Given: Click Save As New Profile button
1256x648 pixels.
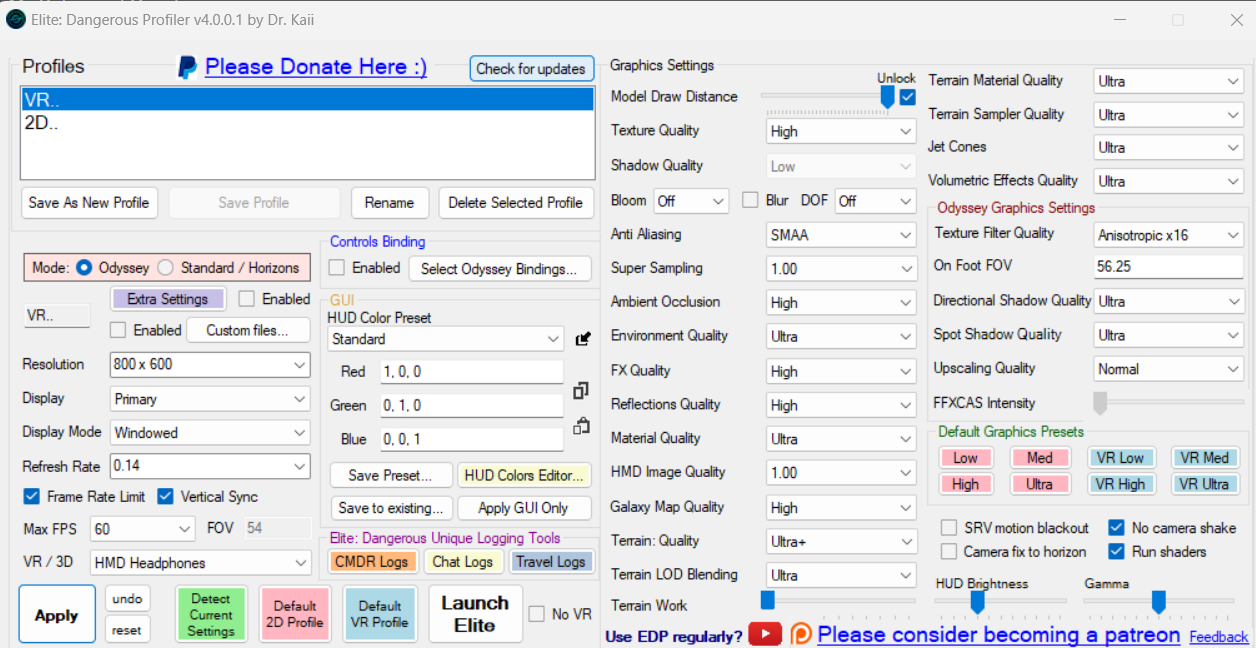Looking at the screenshot, I should pos(89,203).
